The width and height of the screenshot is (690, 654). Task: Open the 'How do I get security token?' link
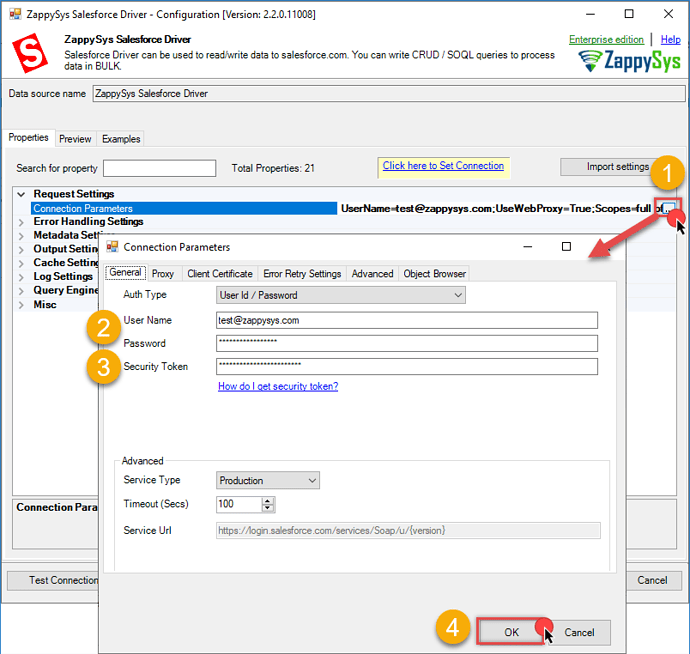click(278, 386)
